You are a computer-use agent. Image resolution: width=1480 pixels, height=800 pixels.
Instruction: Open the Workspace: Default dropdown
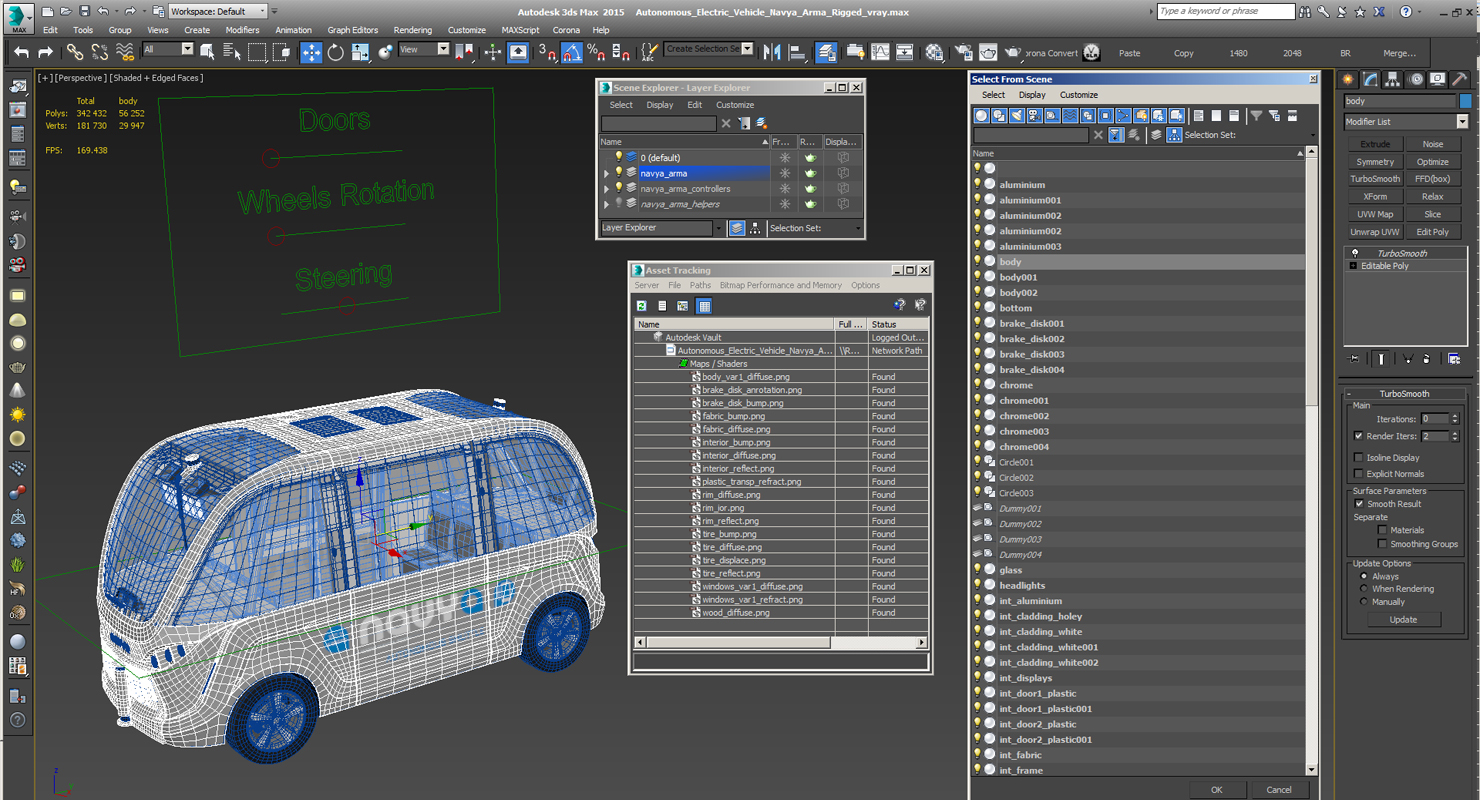(217, 11)
